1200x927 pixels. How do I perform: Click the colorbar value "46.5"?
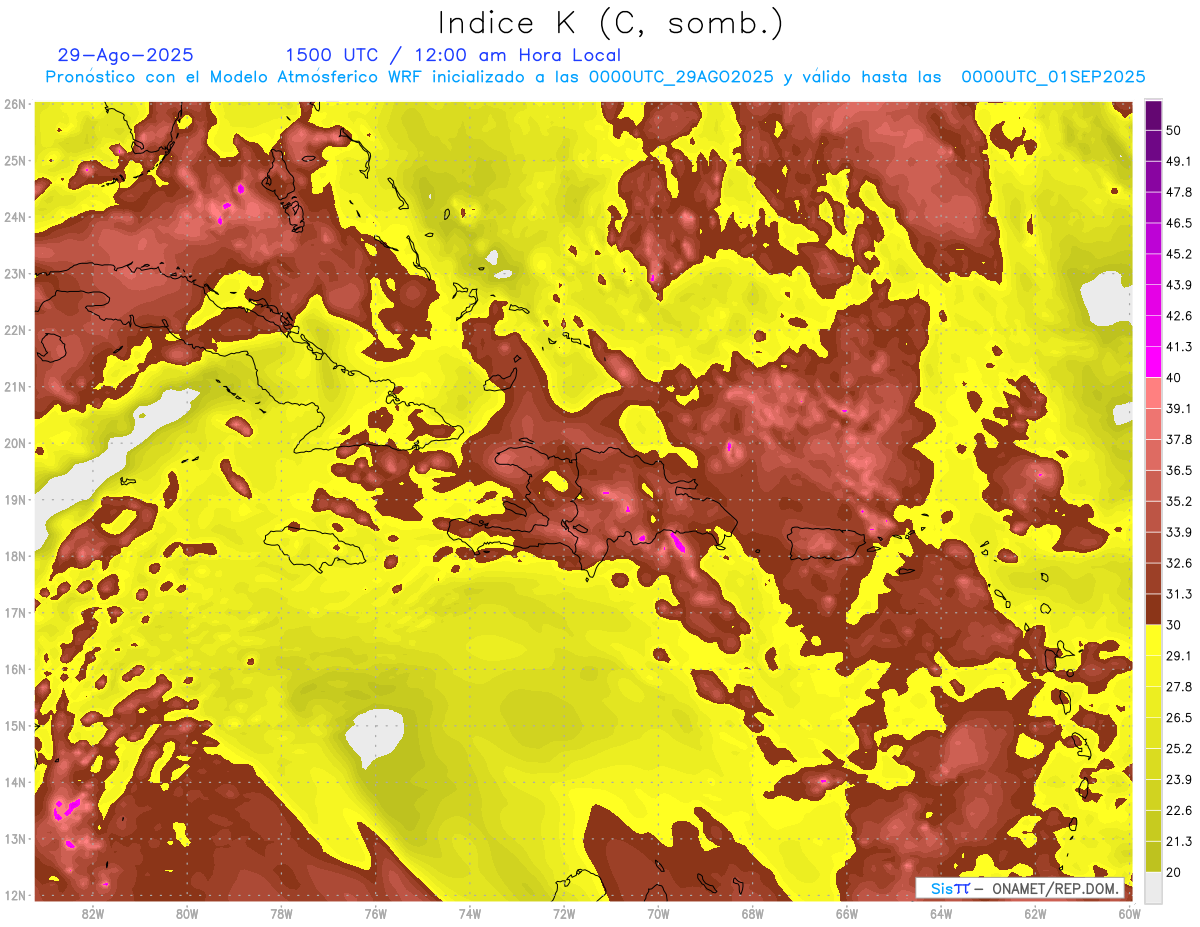coord(1179,222)
